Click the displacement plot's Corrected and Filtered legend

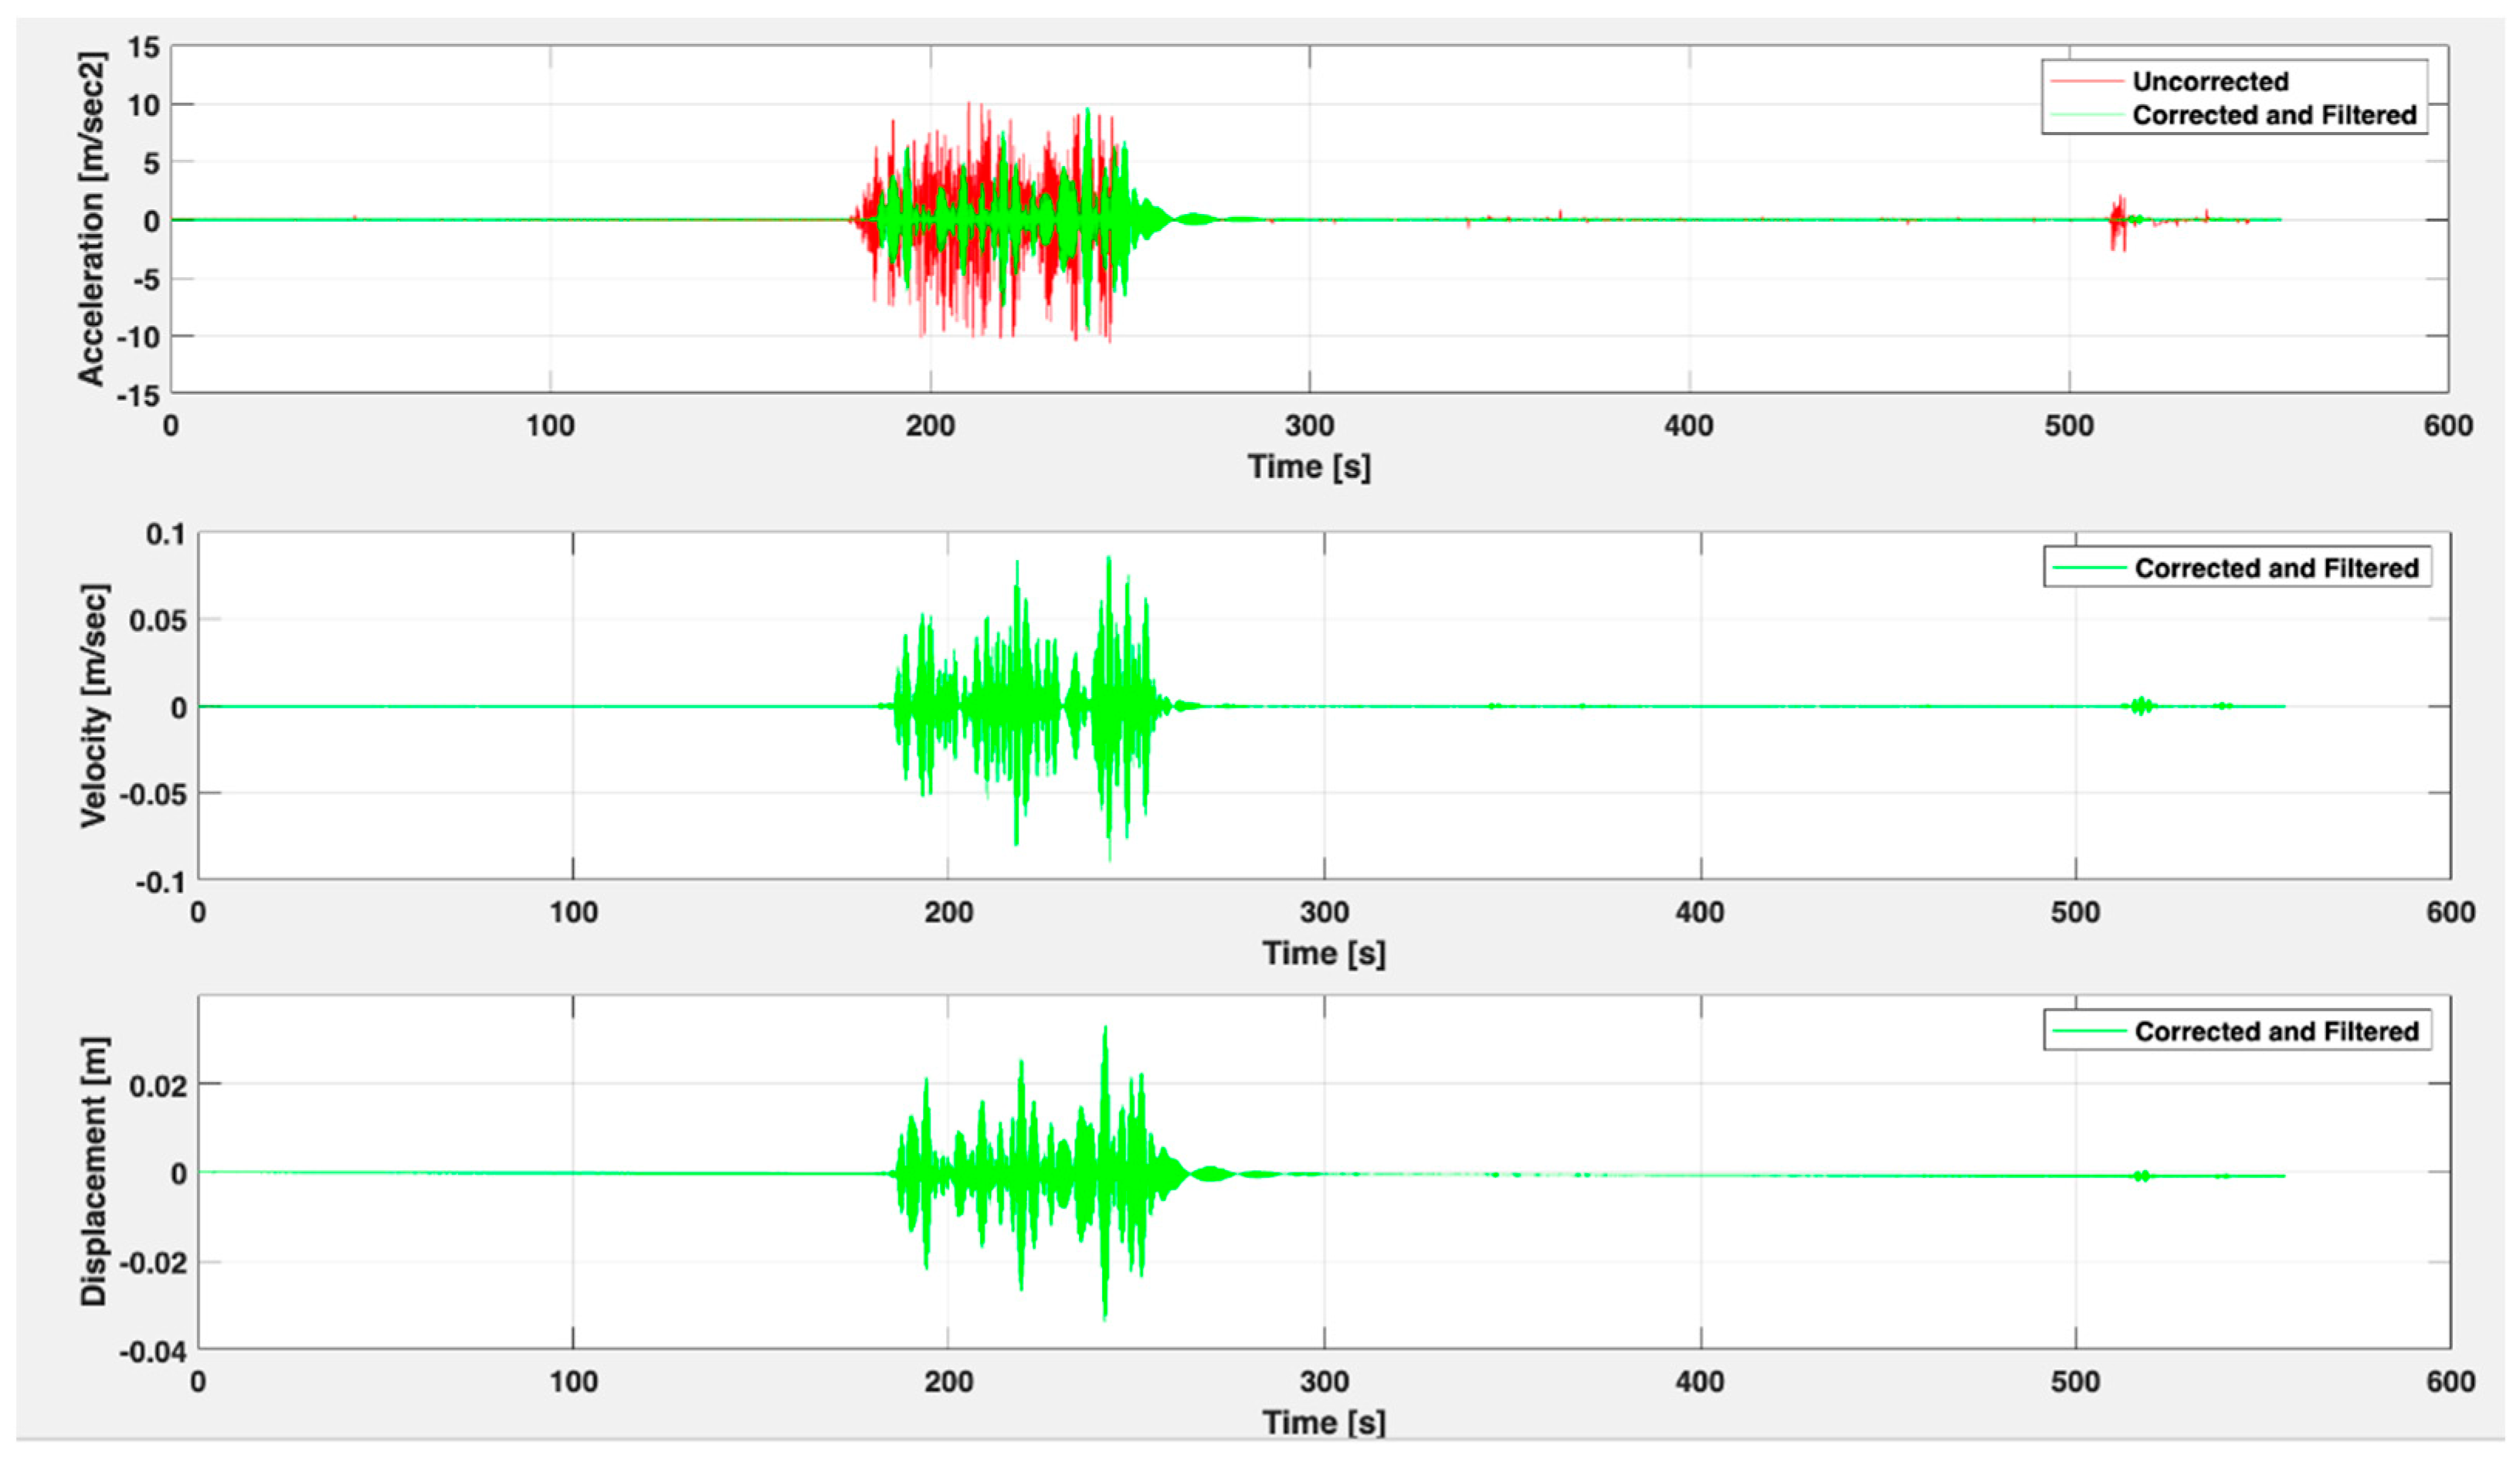coord(2276,1031)
